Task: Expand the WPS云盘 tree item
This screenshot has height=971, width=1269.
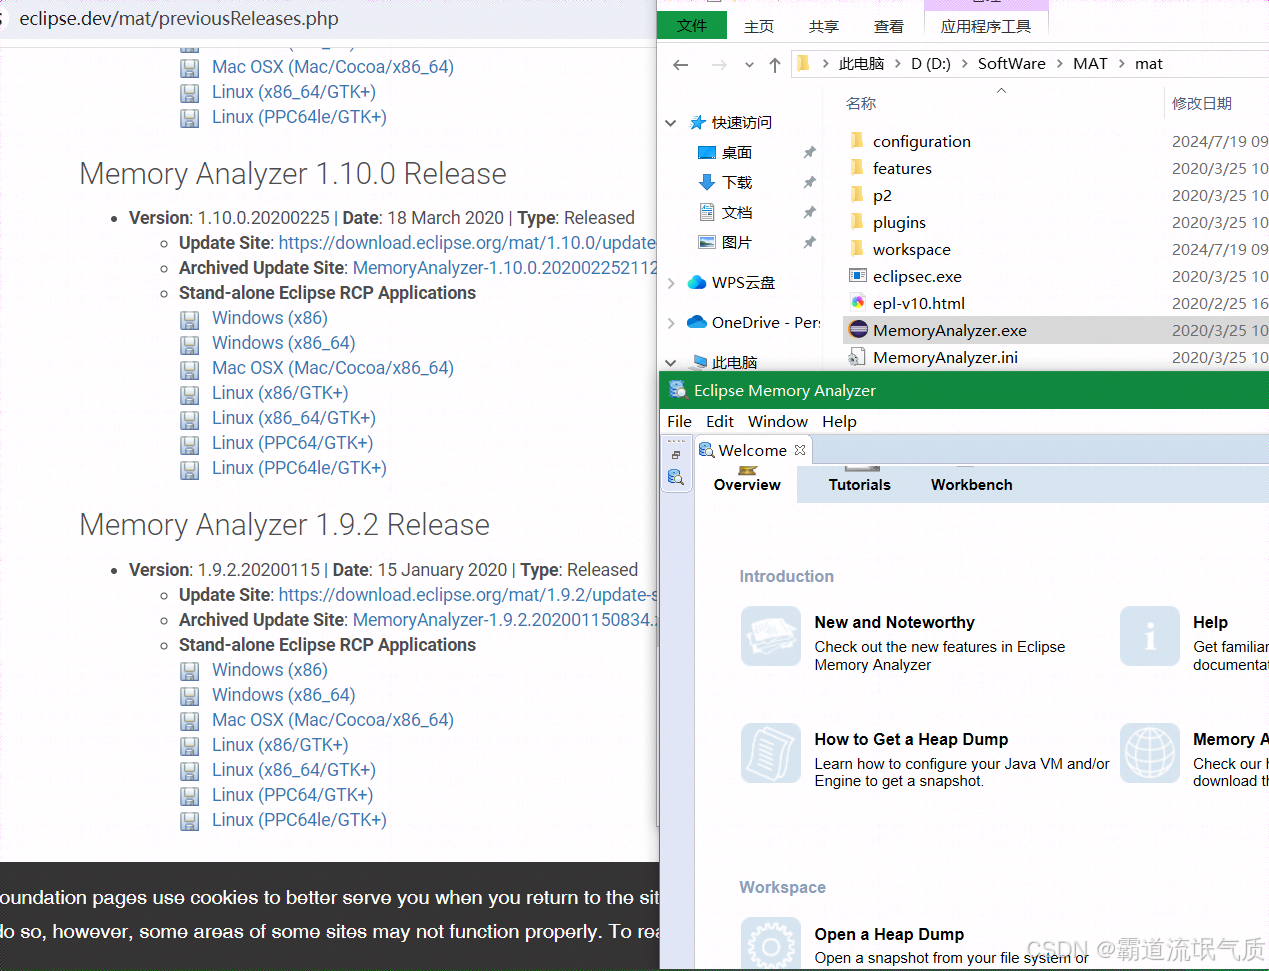Action: tap(670, 282)
